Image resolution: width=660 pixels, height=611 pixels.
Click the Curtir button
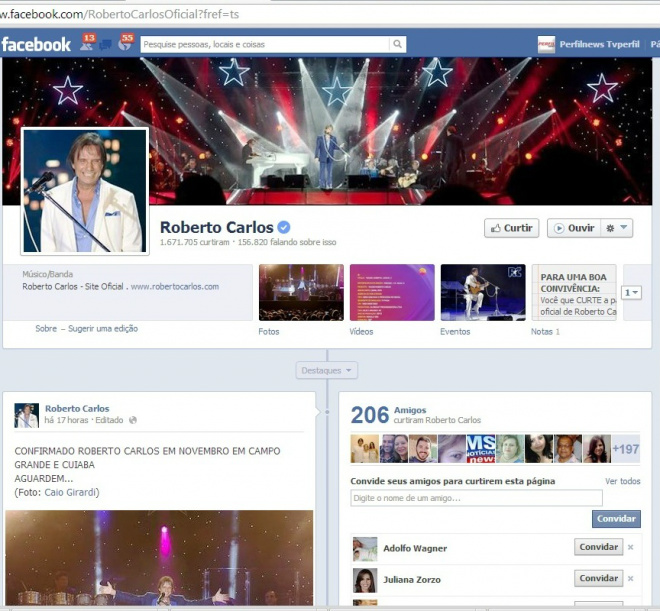[x=511, y=228]
